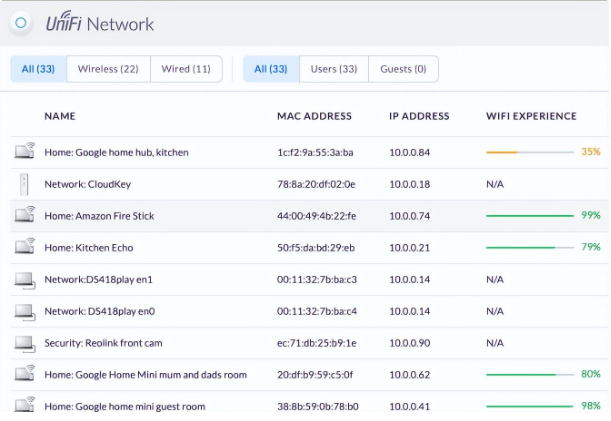611x421 pixels.
Task: Click the wired device icon for Reolink front cam
Action: pos(25,344)
